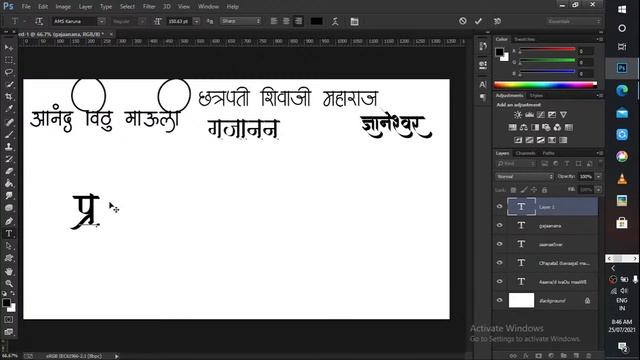Open the font family dropdown
Viewport: 640px width, 360px height.
[101, 21]
